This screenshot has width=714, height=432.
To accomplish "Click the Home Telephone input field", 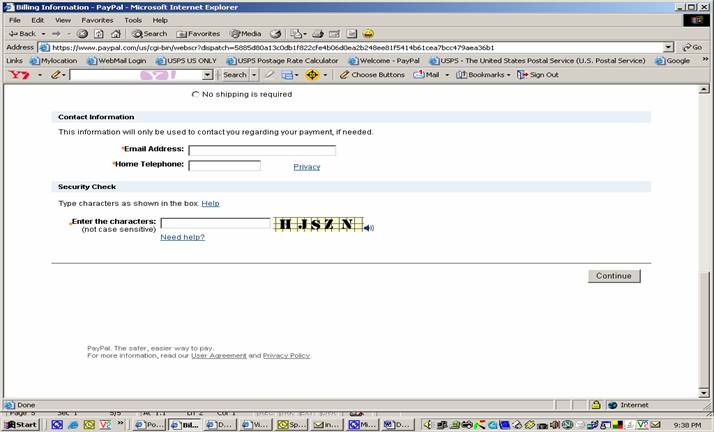I will tap(224, 166).
